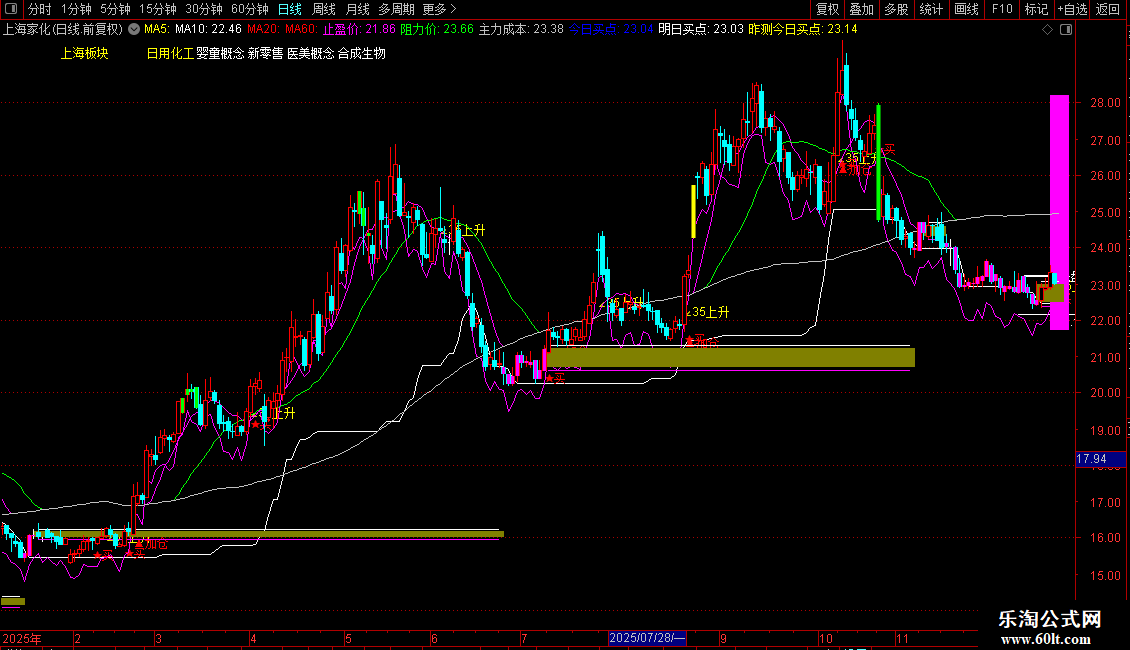
Task: Click the diamond marker icon near top right
Action: (x=1048, y=30)
